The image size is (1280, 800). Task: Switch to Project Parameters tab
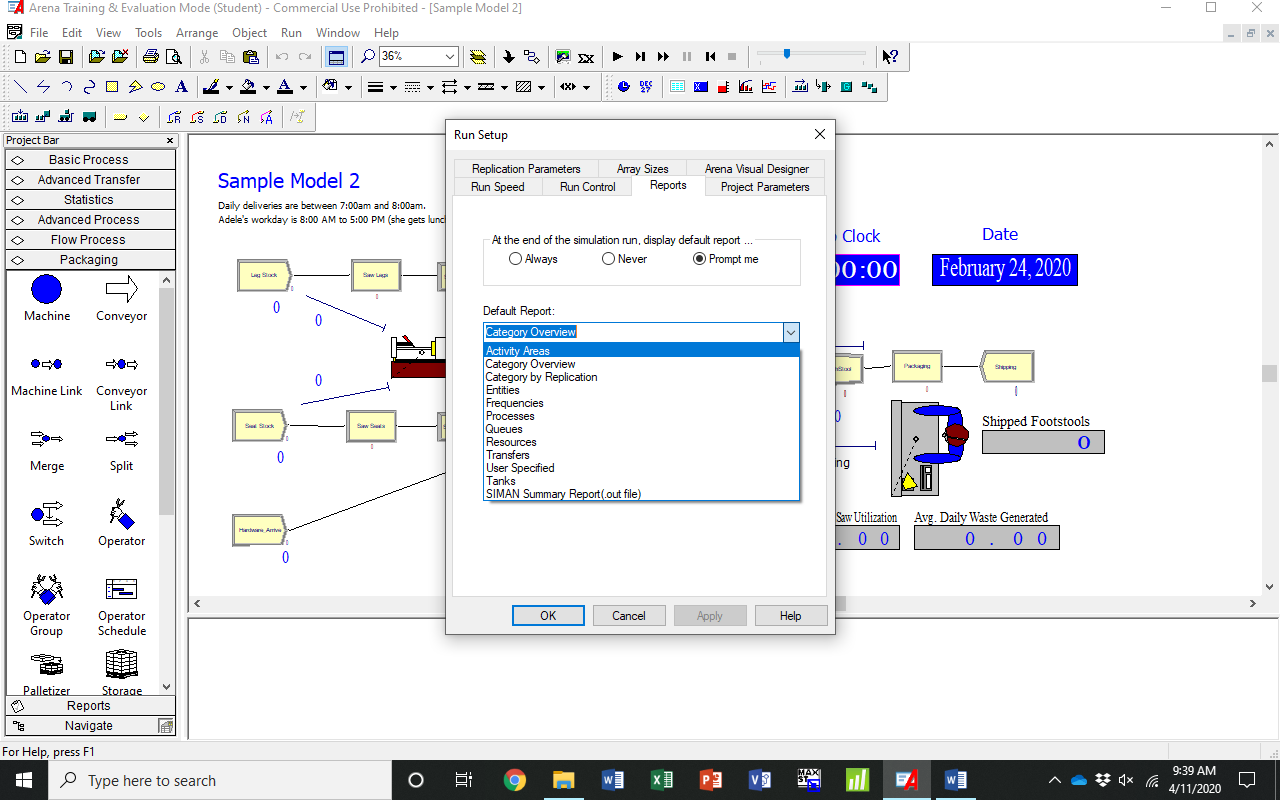click(x=765, y=187)
